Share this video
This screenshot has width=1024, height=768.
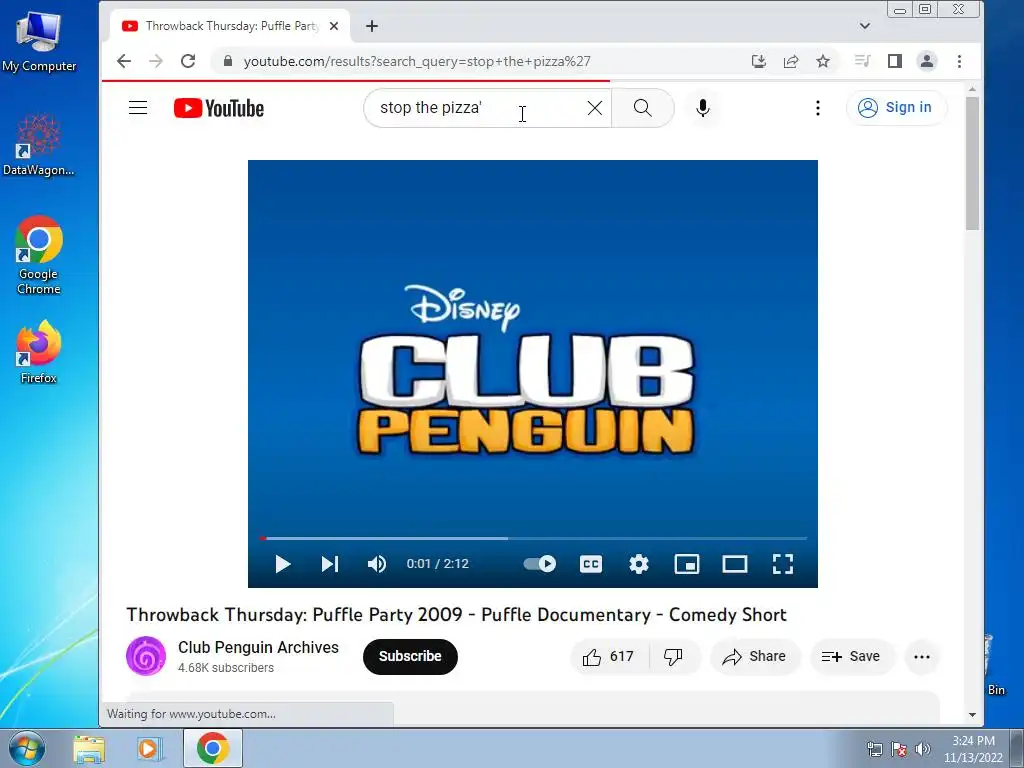tap(754, 656)
